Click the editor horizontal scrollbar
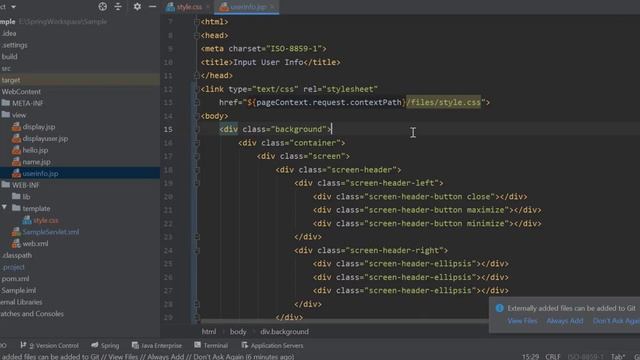The height and width of the screenshot is (360, 640). pos(344,322)
